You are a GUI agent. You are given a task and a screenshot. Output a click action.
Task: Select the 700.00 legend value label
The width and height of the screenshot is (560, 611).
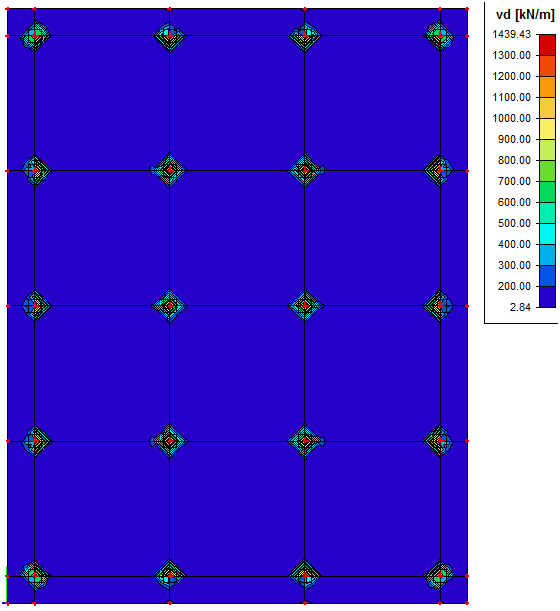tap(514, 181)
